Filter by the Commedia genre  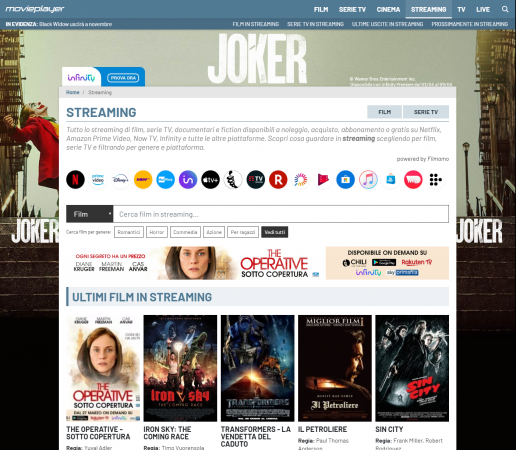pos(185,232)
